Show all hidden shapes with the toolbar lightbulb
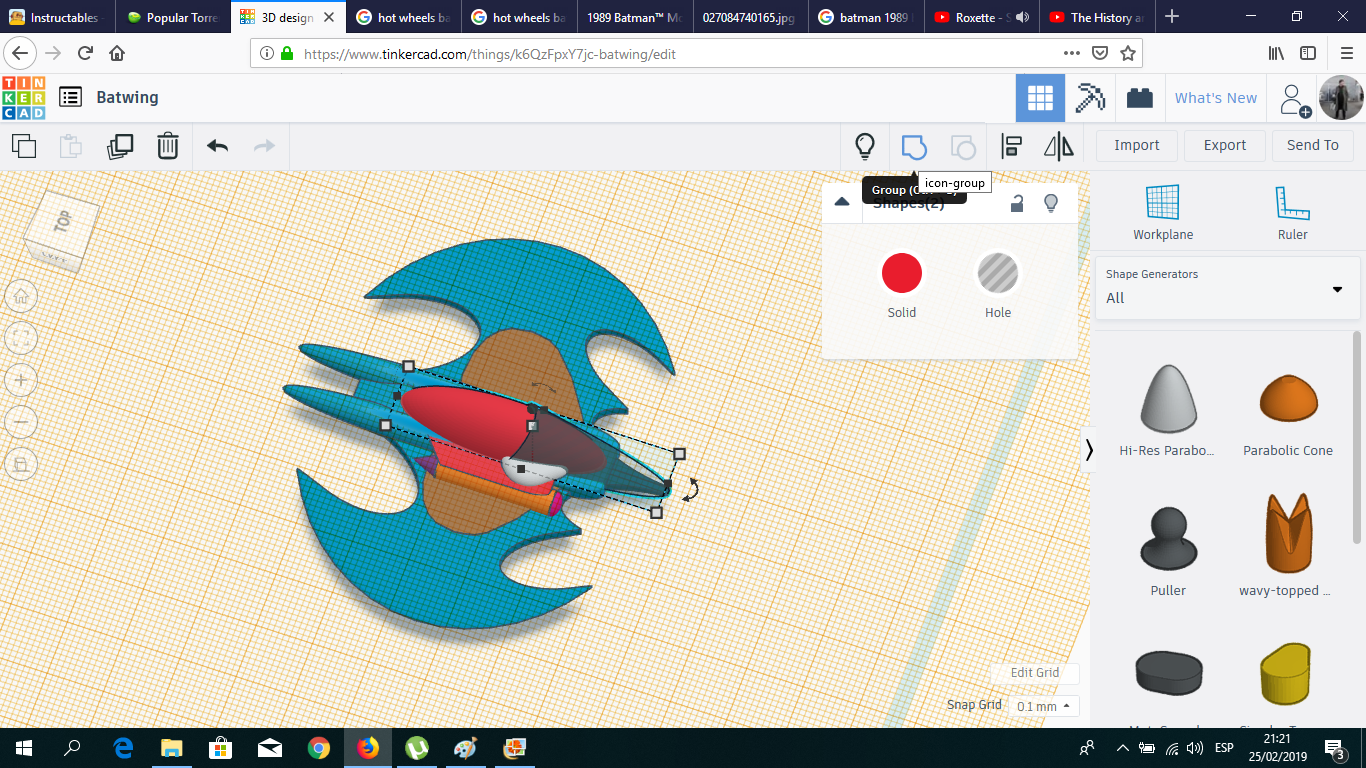Image resolution: width=1366 pixels, height=768 pixels. pos(865,147)
